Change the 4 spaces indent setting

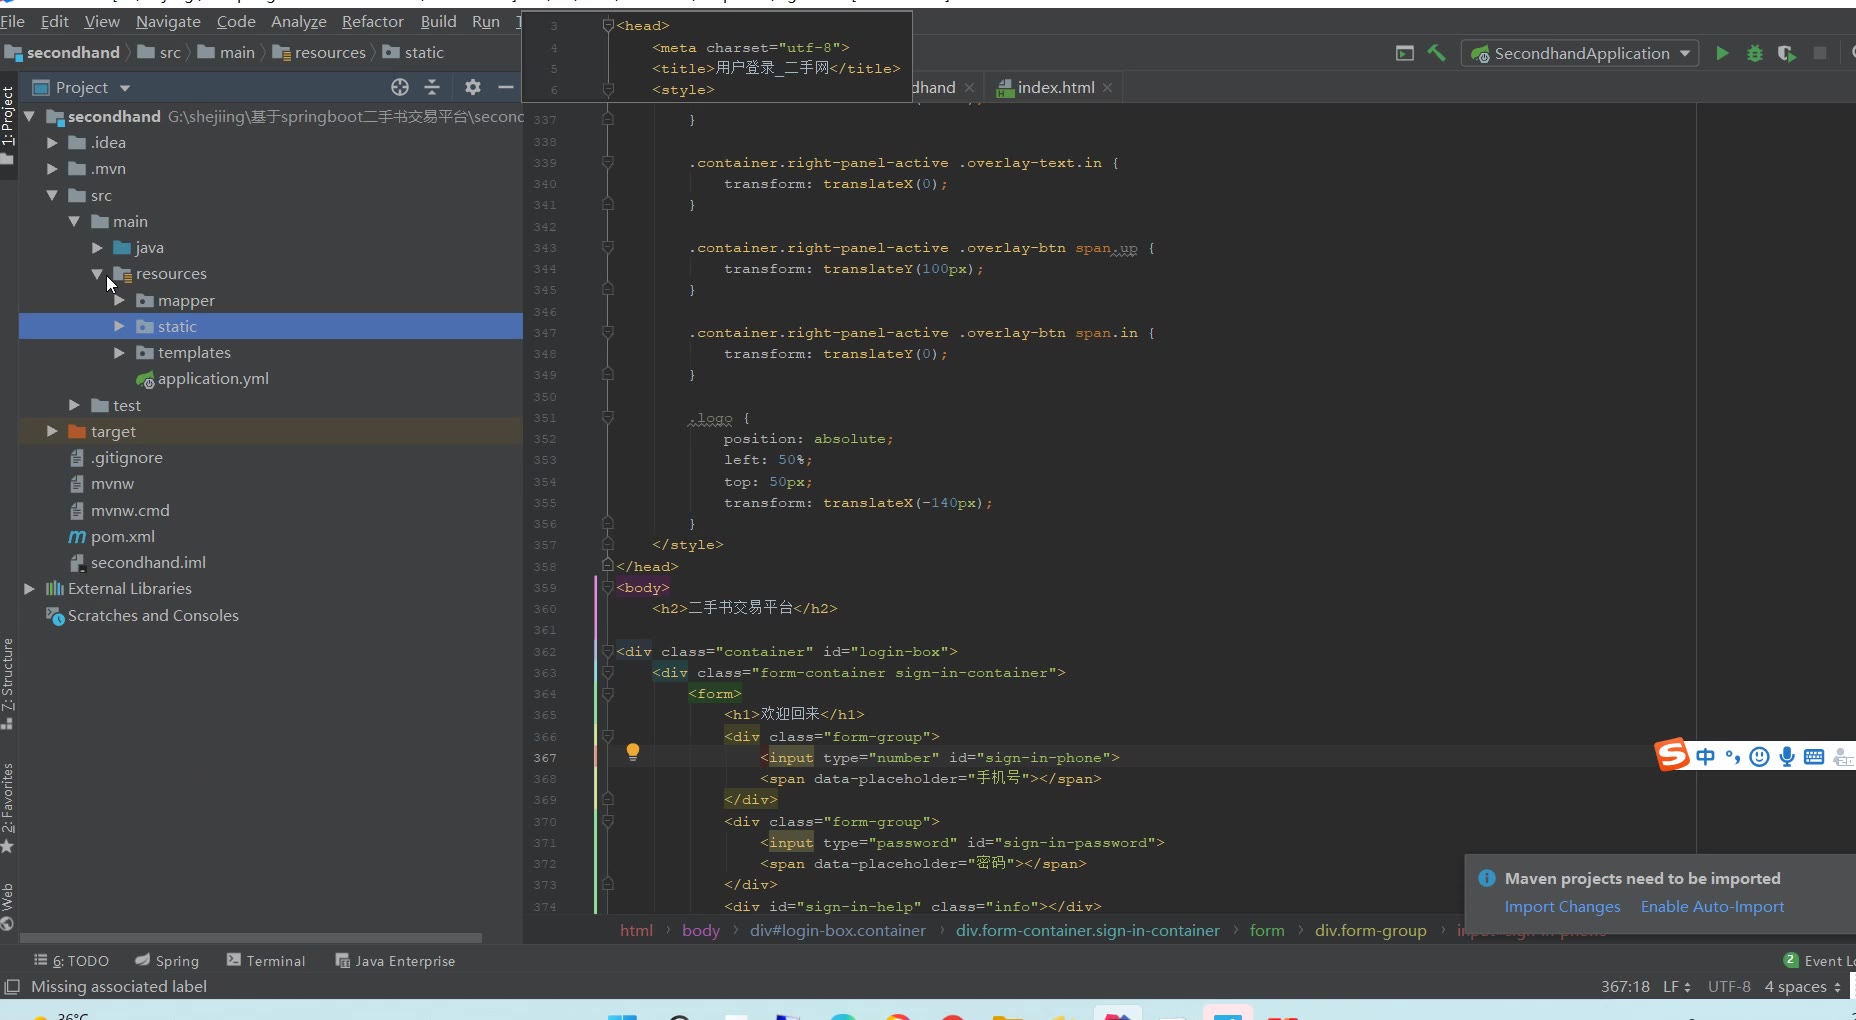pyautogui.click(x=1802, y=987)
